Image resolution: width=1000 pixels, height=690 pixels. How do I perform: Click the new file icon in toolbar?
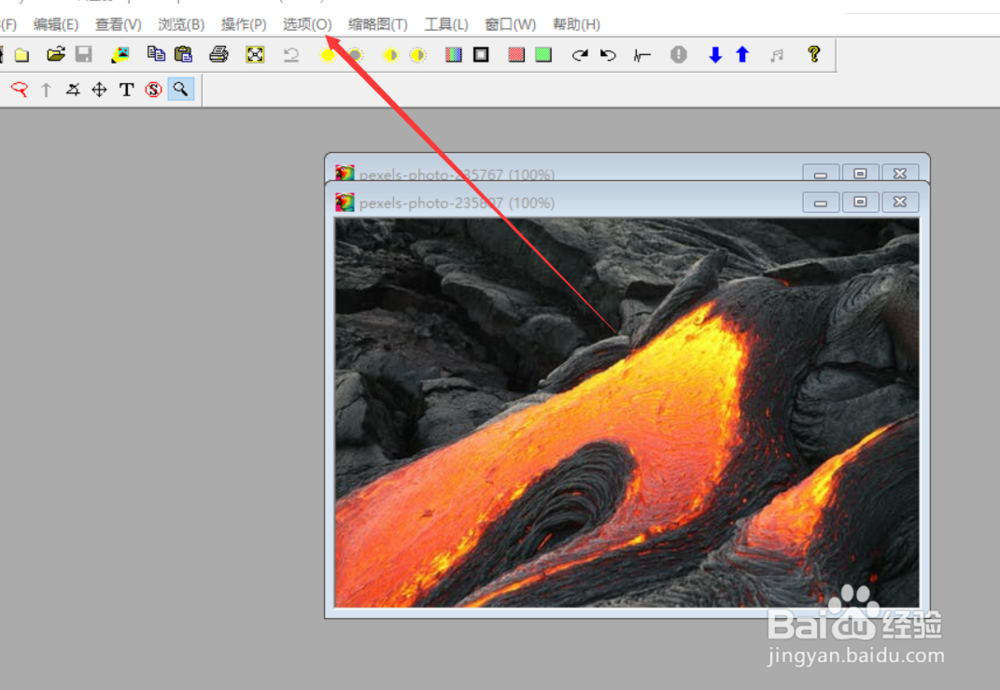point(22,55)
